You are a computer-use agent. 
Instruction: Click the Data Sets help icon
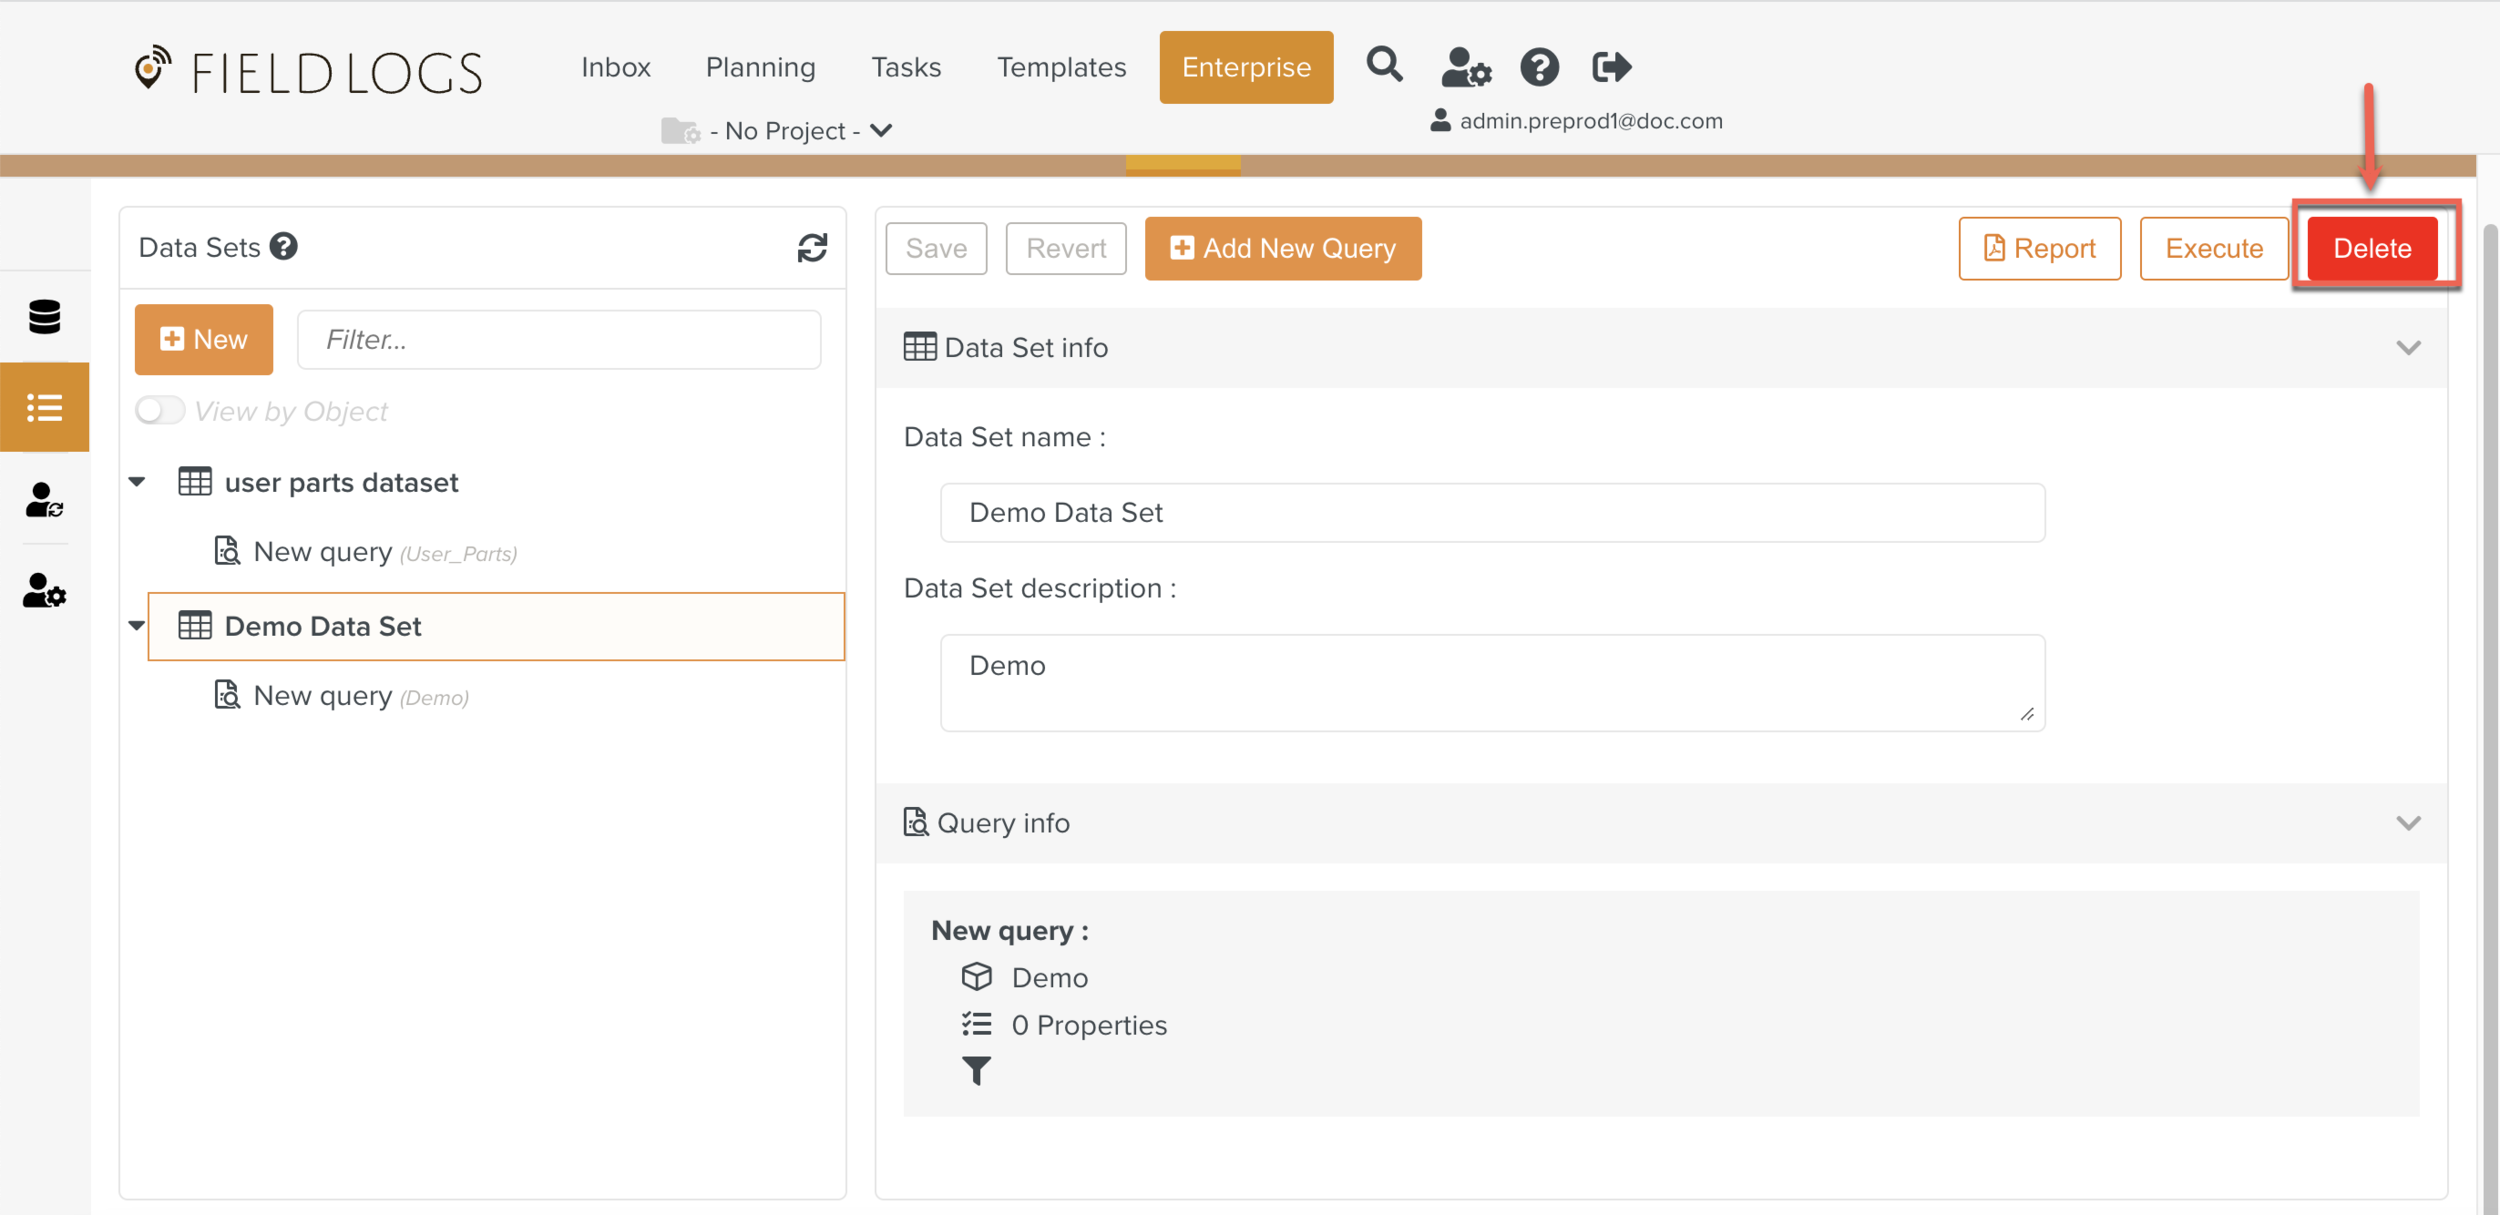(284, 246)
